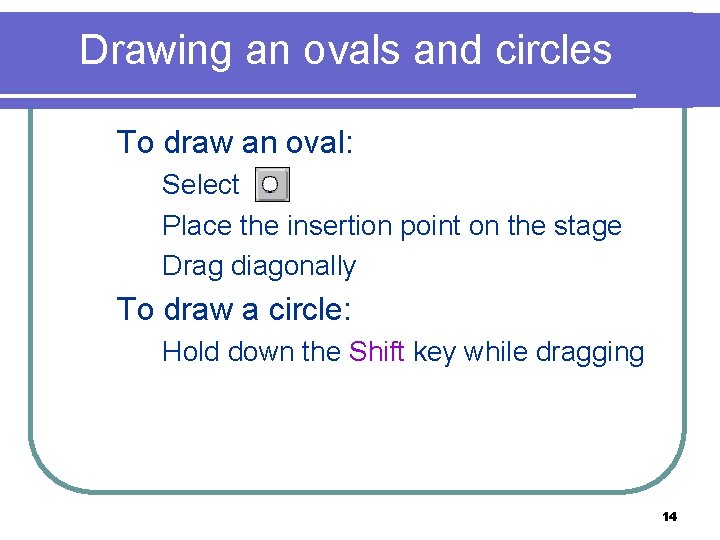720x540 pixels.
Task: Click the "Place the insertion point" line
Action: pos(391,226)
